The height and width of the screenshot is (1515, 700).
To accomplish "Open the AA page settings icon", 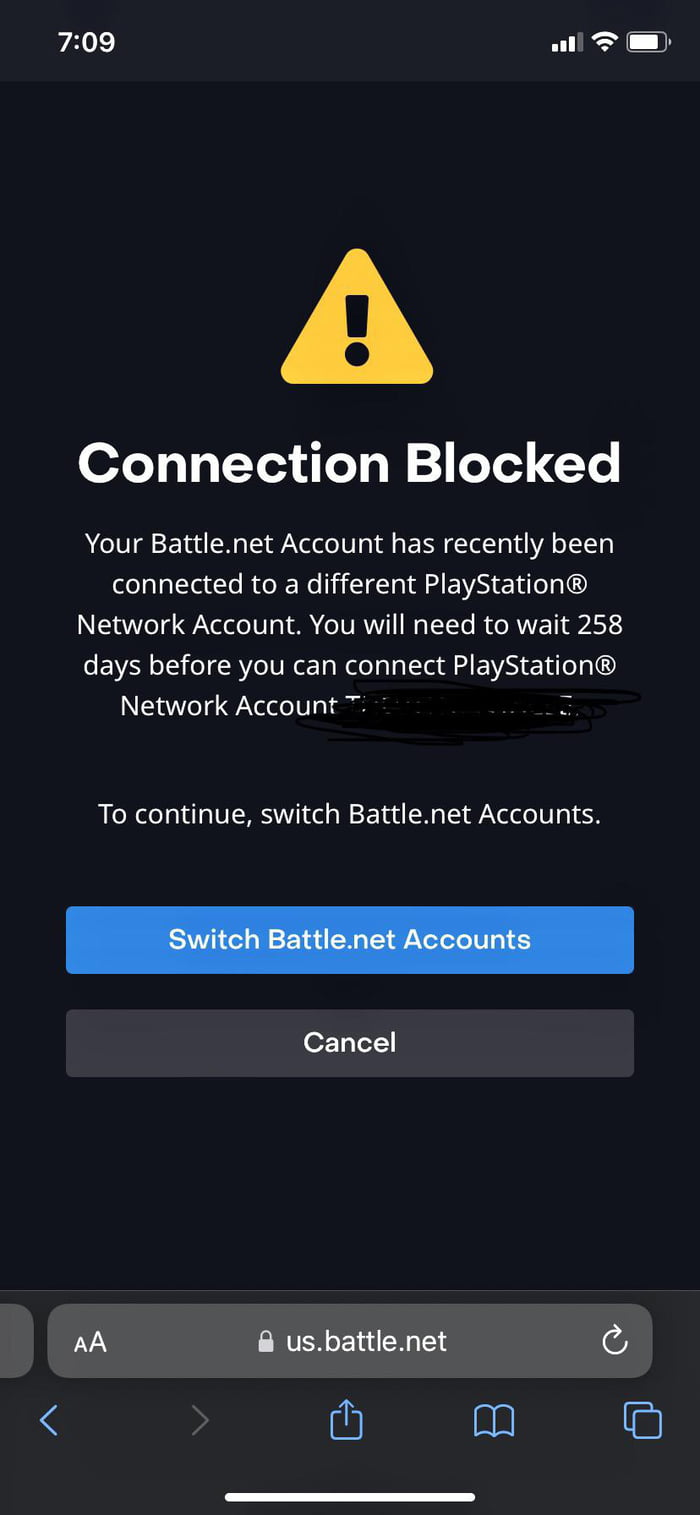I will pos(89,1341).
